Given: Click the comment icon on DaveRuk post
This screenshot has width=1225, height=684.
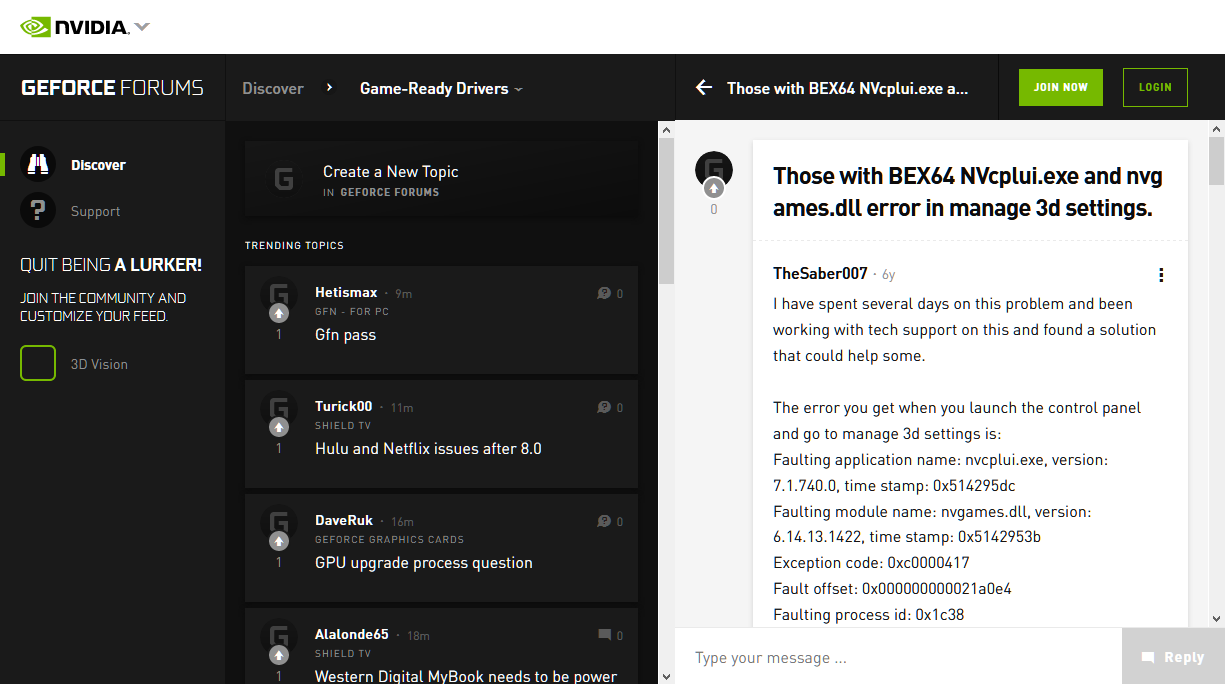Looking at the screenshot, I should (604, 521).
